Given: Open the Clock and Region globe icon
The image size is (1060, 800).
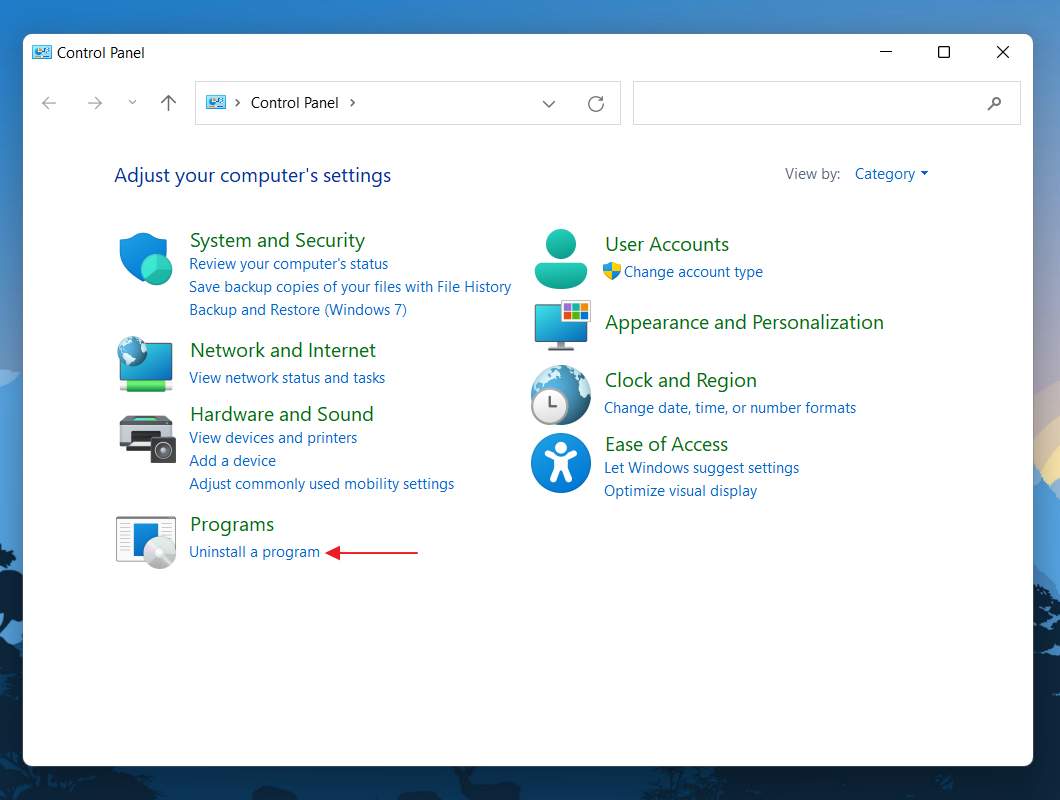Looking at the screenshot, I should tap(560, 395).
